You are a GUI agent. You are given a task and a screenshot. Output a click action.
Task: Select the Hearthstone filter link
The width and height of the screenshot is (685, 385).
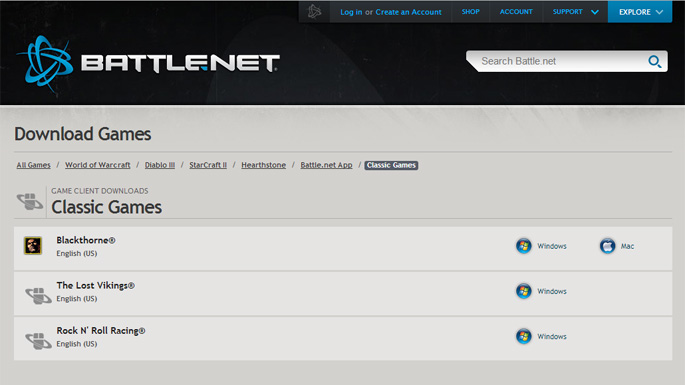263,165
